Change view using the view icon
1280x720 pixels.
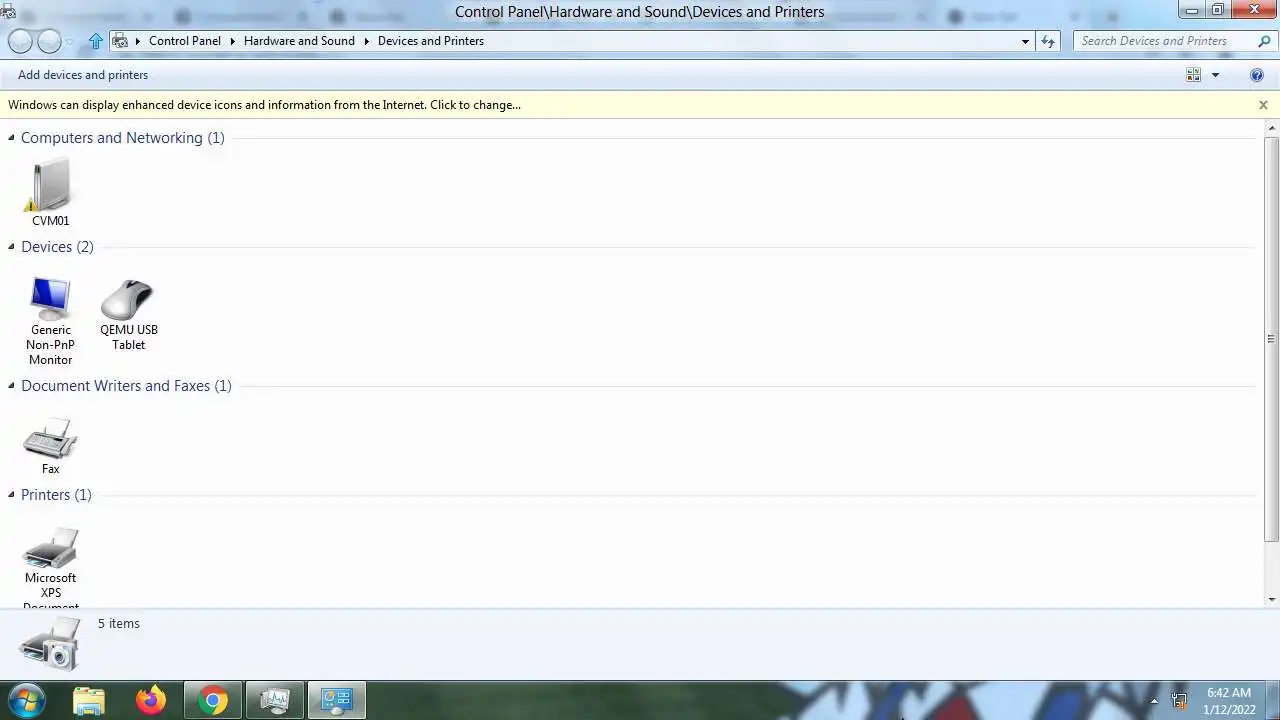coord(1193,75)
